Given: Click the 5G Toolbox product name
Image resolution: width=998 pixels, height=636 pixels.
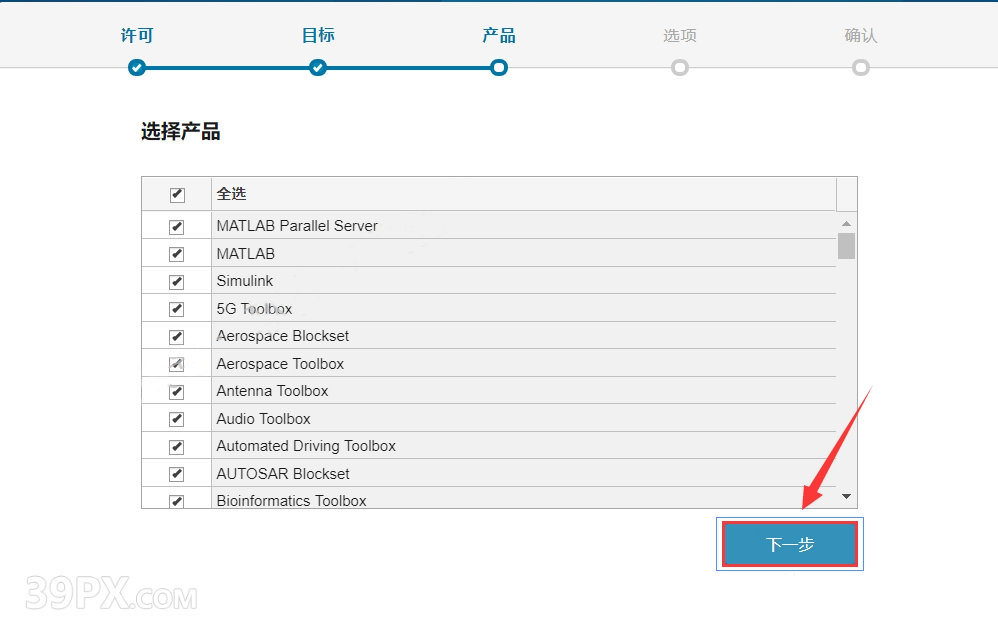Looking at the screenshot, I should pos(254,309).
